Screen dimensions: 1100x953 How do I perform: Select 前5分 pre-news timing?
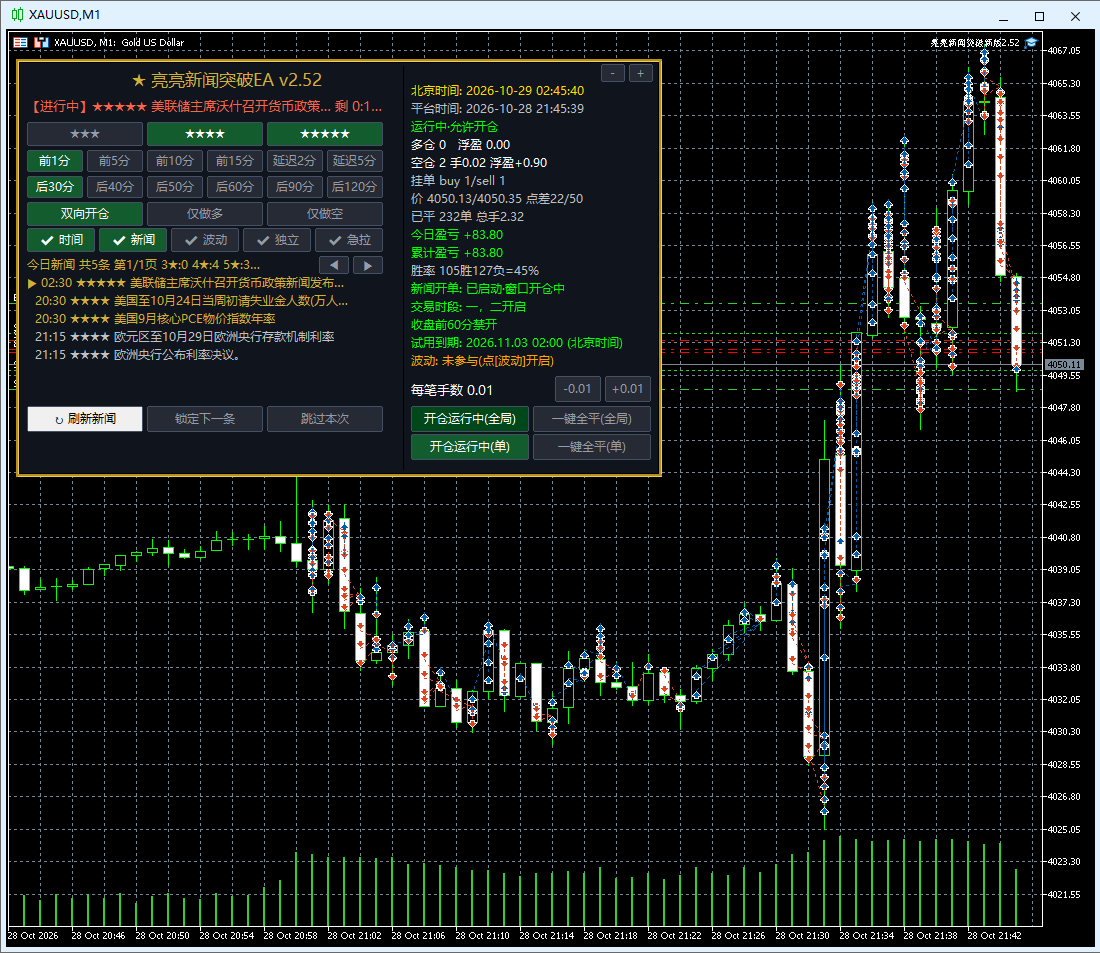pyautogui.click(x=115, y=161)
